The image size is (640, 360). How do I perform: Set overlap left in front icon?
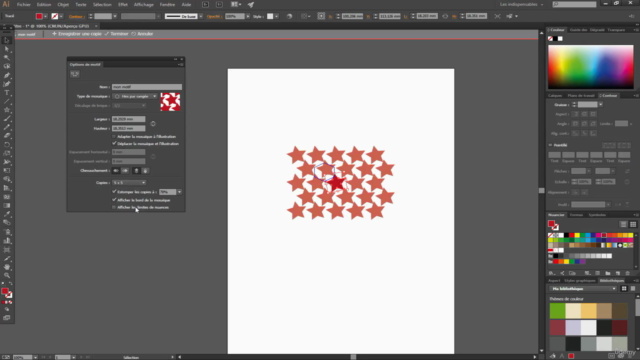(116, 171)
